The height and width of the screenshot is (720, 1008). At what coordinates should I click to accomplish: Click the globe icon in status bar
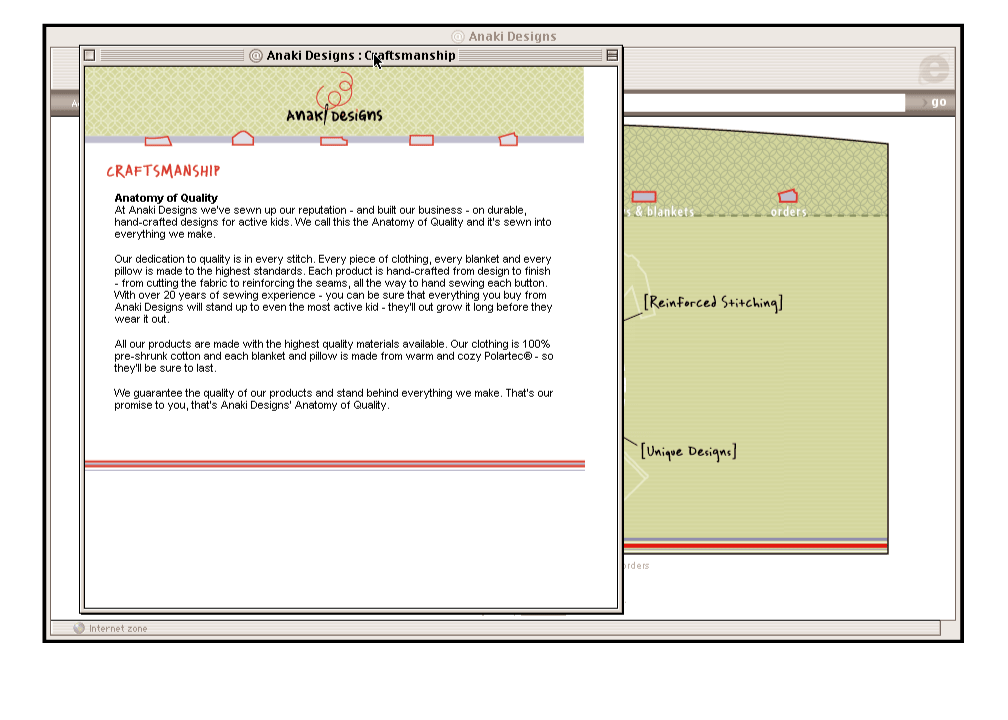pos(79,628)
